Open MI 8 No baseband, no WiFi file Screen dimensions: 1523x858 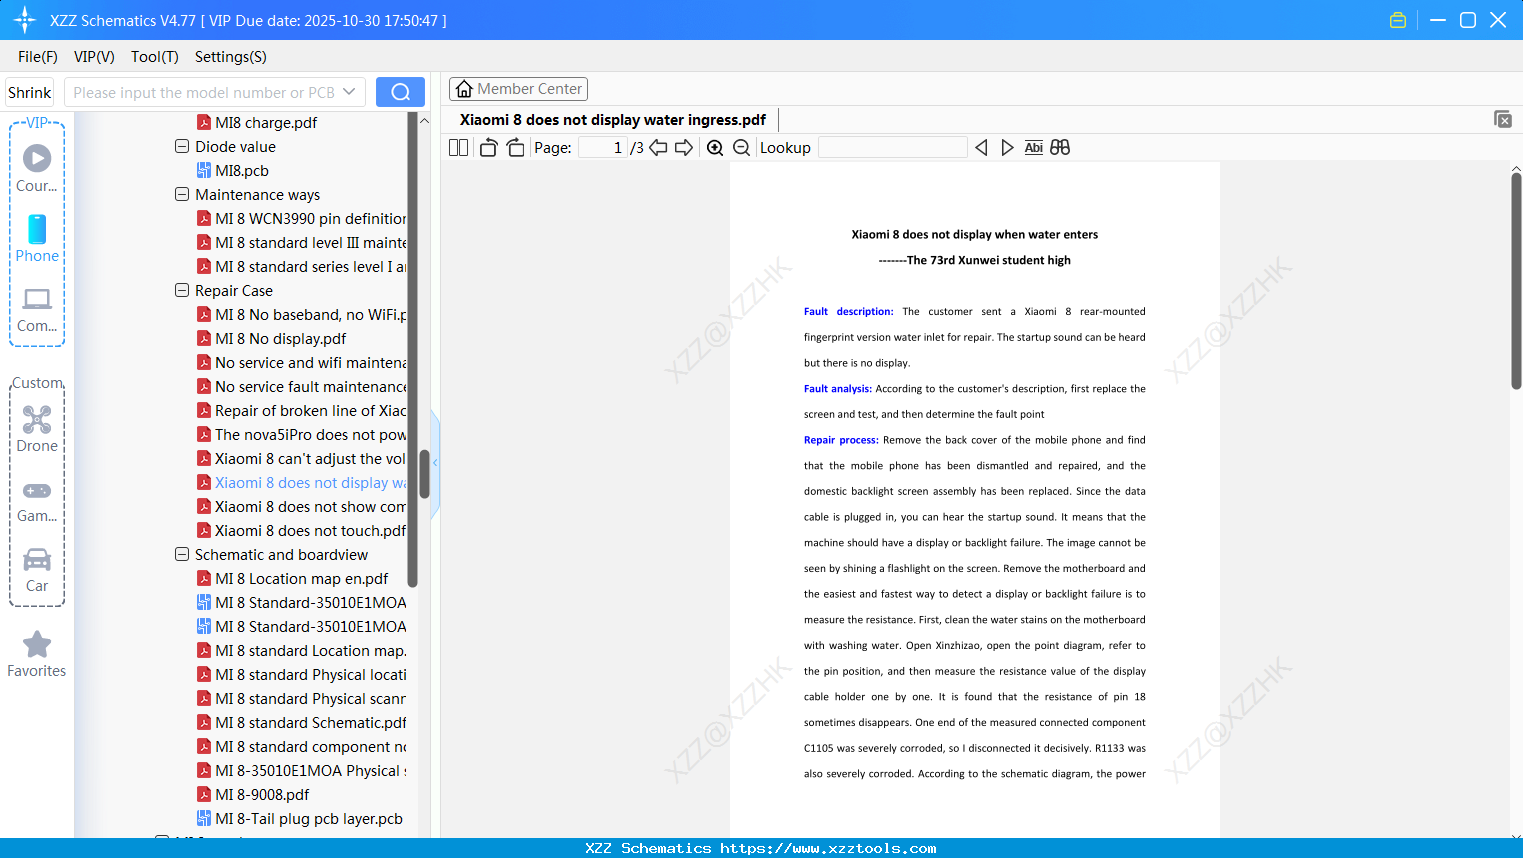pyautogui.click(x=301, y=314)
